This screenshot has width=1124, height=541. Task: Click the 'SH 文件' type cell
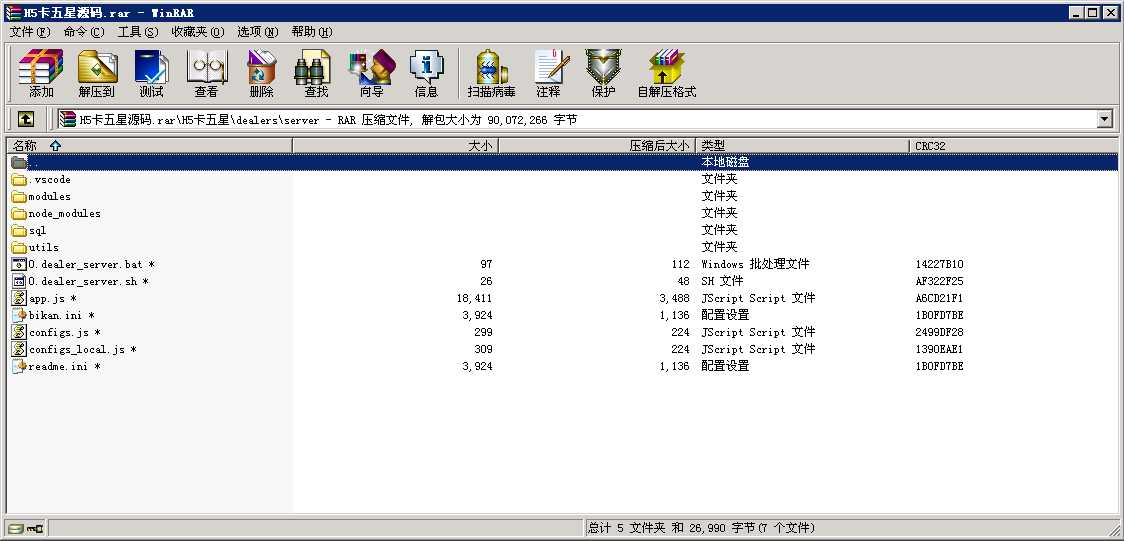722,282
